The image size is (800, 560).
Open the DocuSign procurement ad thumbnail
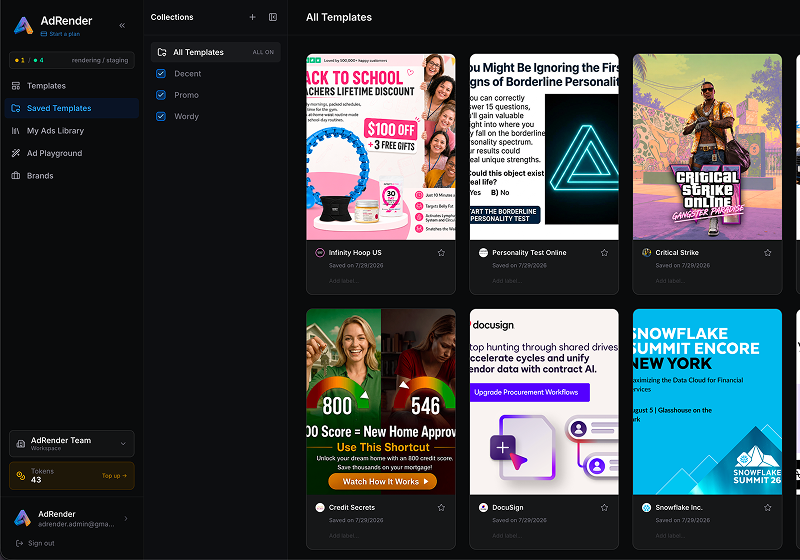coord(544,402)
